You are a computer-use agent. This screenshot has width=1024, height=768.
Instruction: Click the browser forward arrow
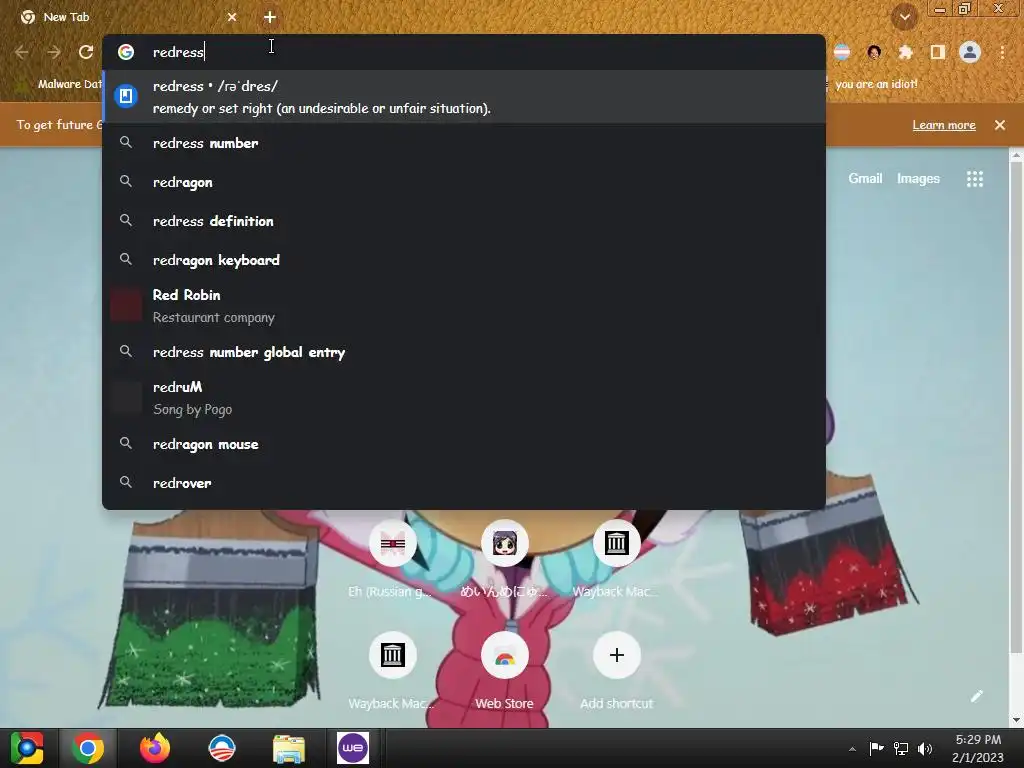coord(54,52)
